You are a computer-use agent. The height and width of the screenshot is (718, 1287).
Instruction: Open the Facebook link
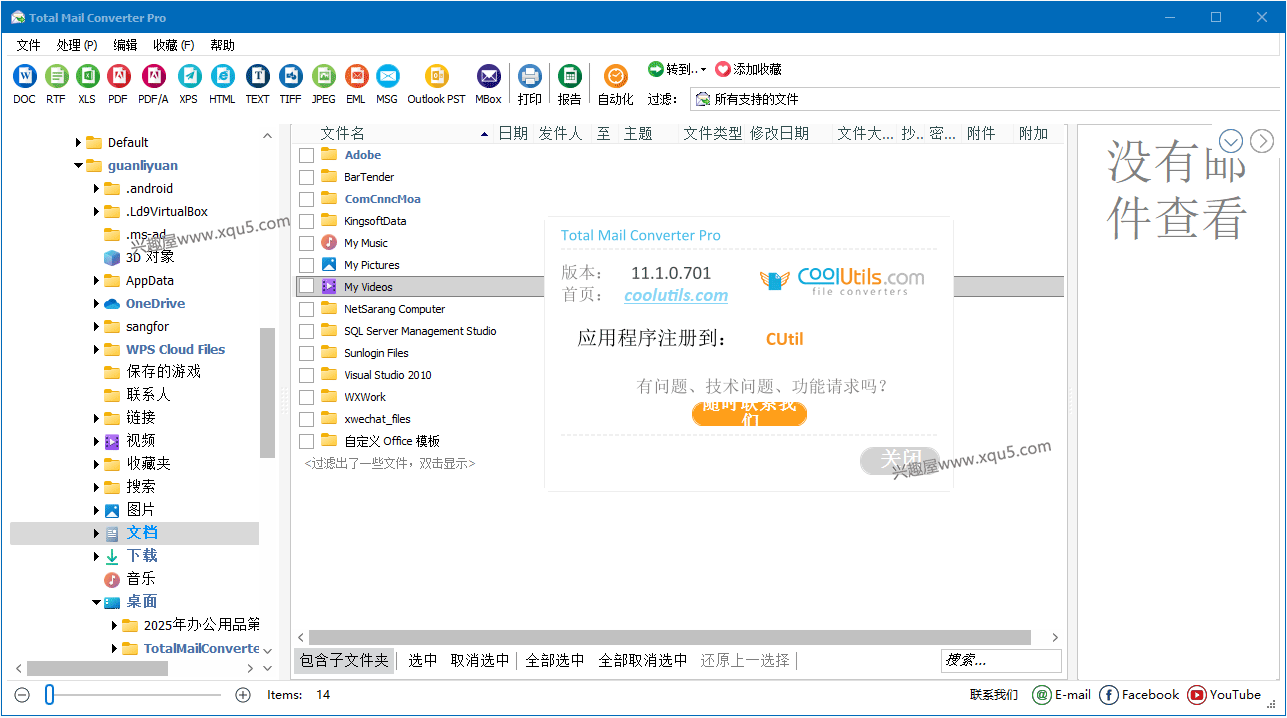pos(1139,695)
